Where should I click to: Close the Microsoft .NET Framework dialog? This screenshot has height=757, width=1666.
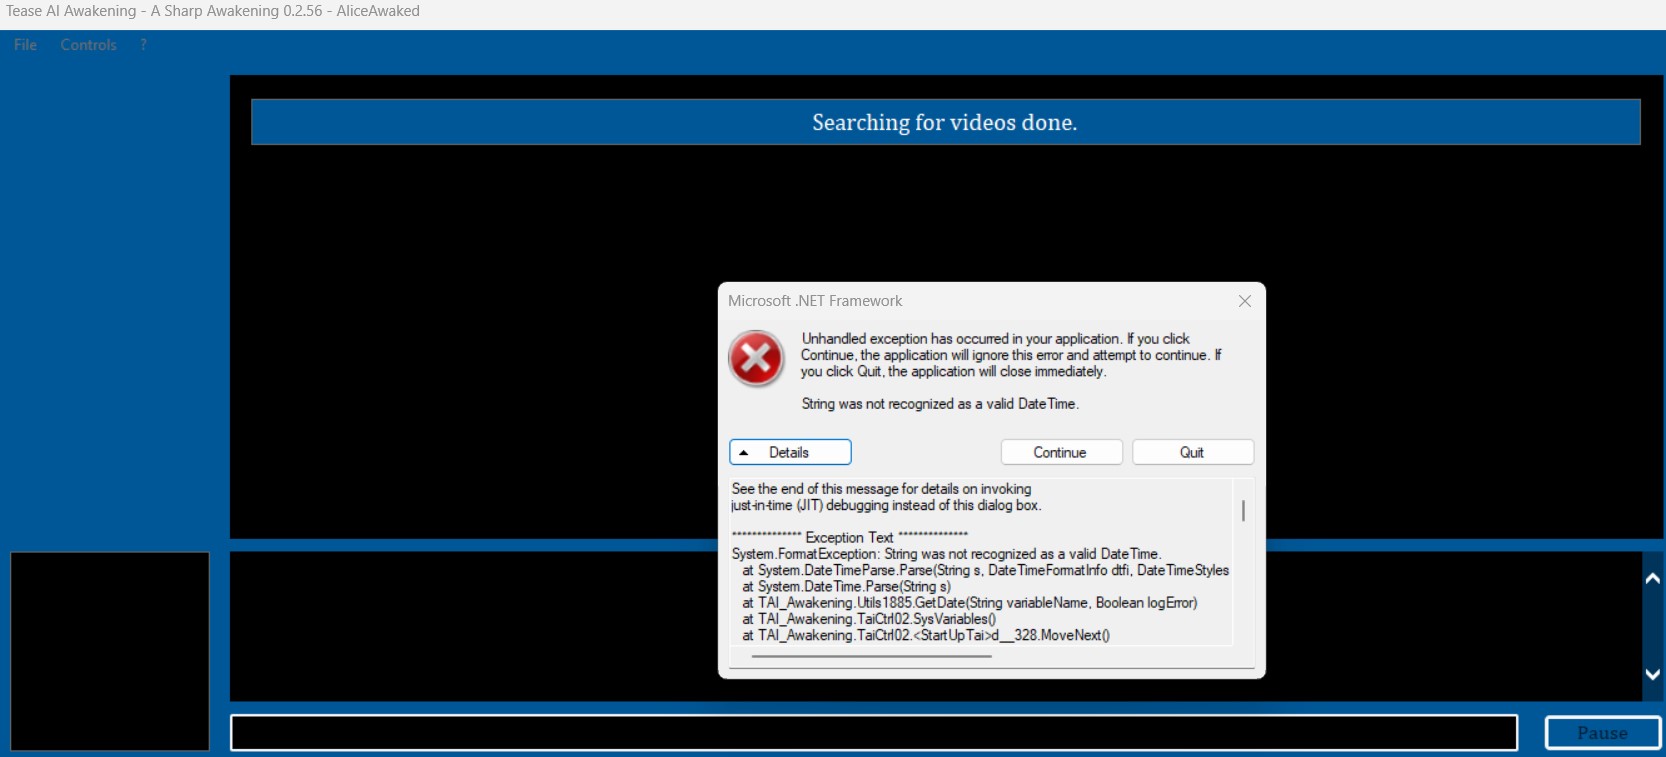point(1245,301)
